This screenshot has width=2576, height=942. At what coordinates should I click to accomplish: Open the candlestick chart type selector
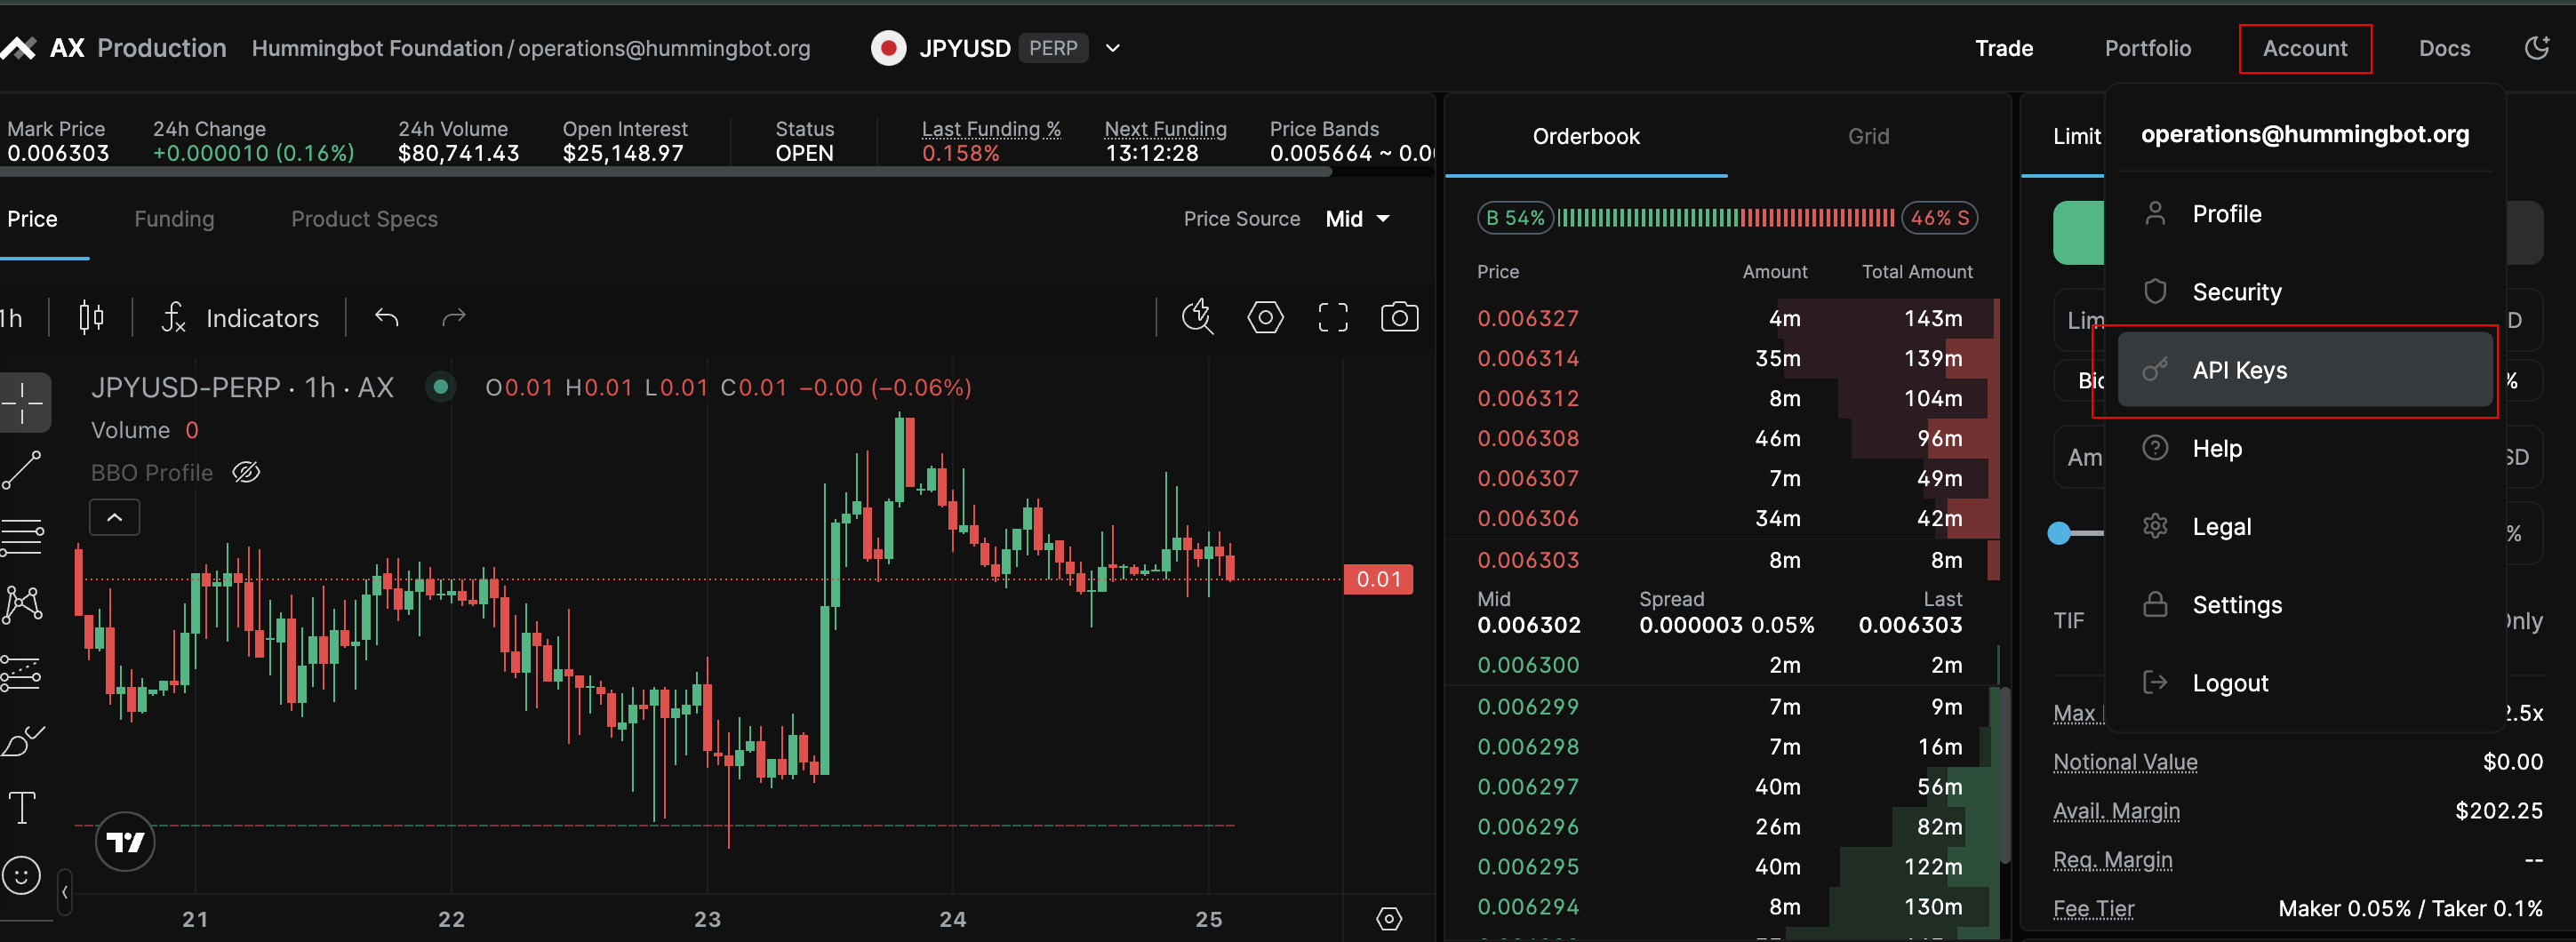coord(91,318)
